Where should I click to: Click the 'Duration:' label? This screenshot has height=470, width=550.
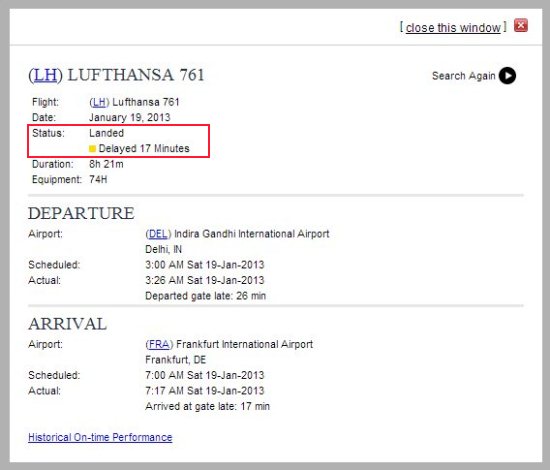[x=53, y=164]
